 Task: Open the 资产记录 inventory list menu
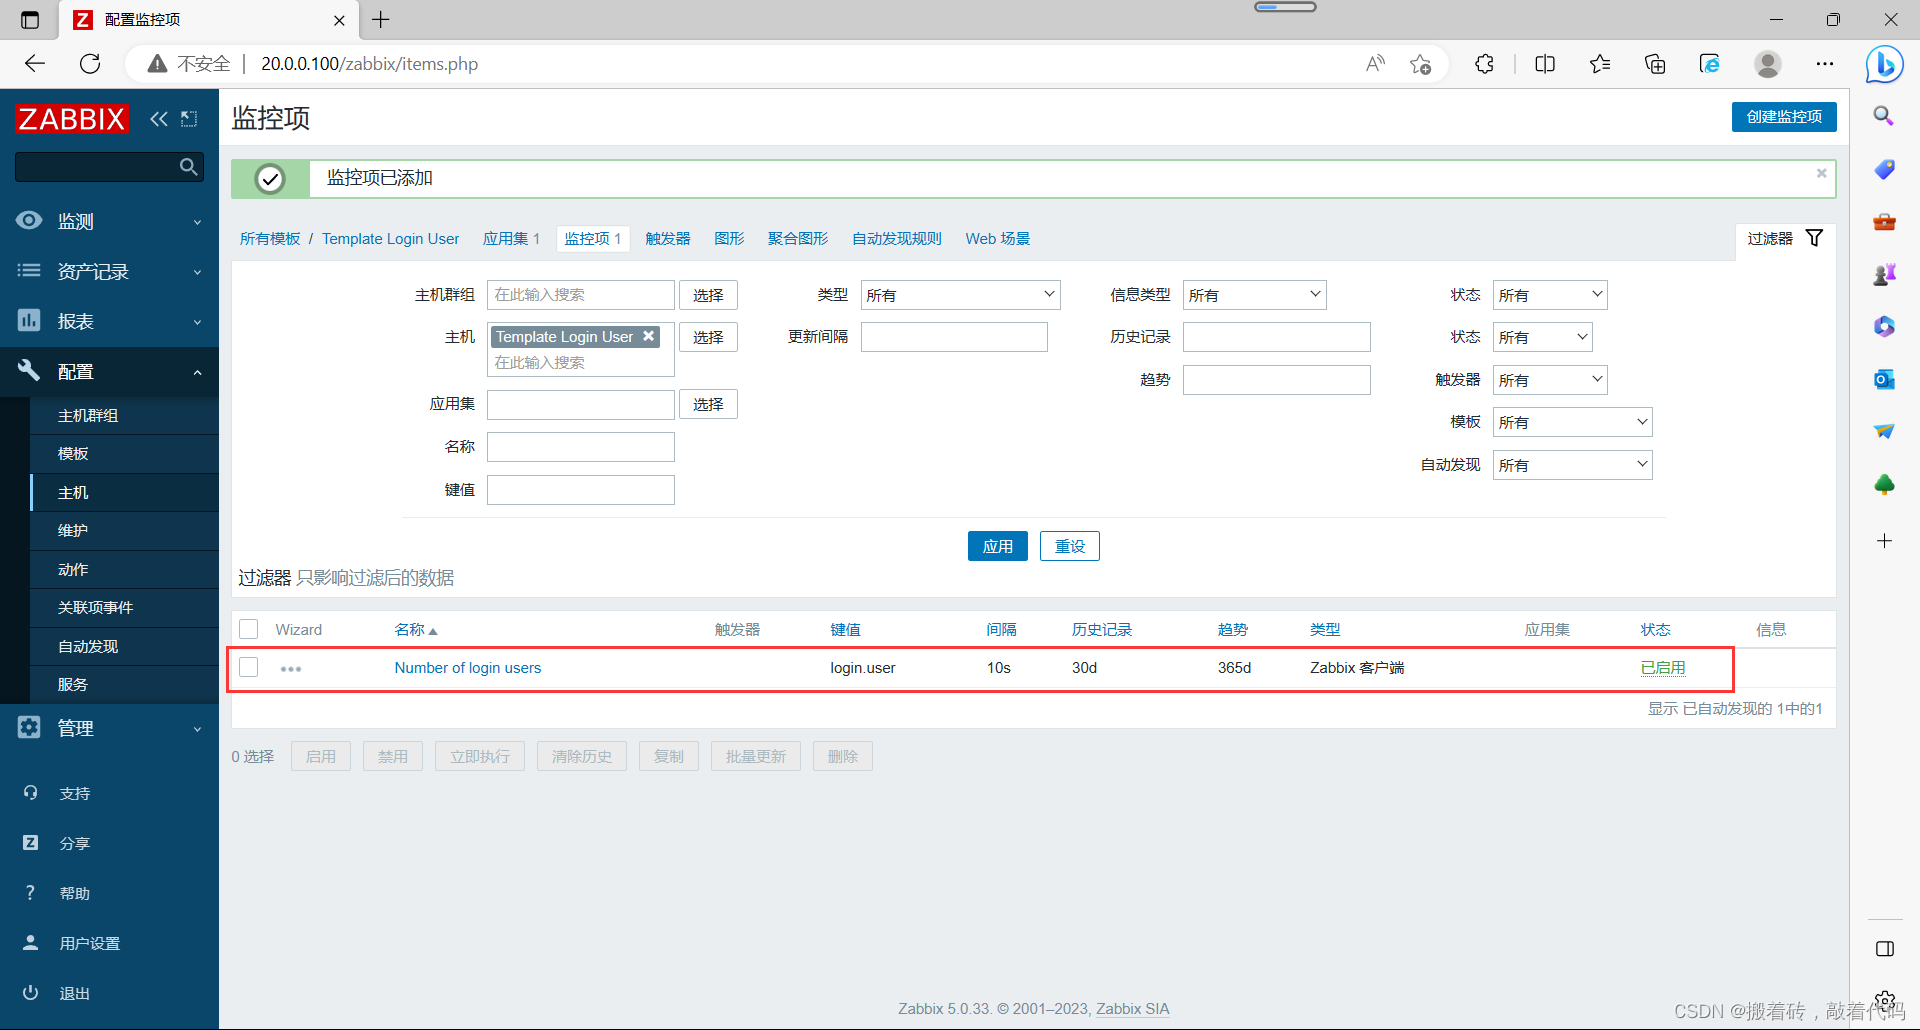click(110, 271)
